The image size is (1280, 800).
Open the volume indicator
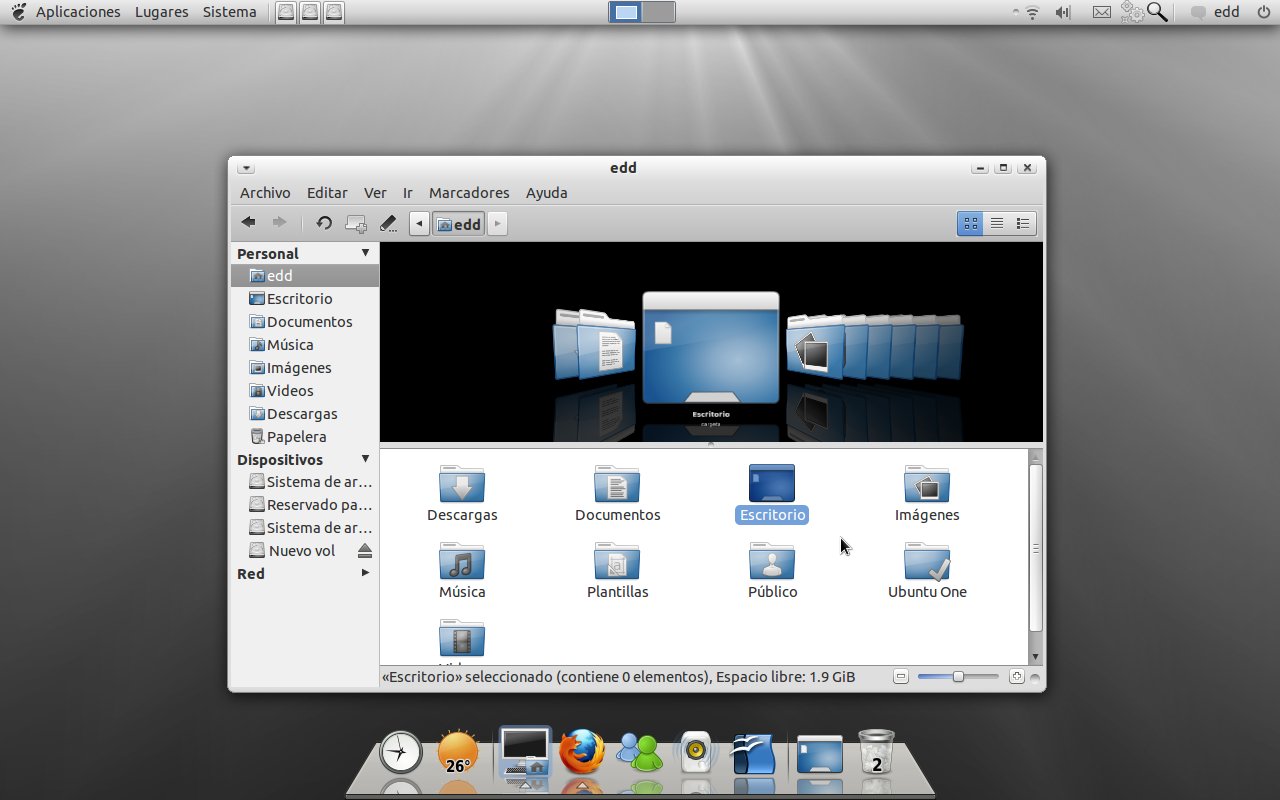(1062, 12)
